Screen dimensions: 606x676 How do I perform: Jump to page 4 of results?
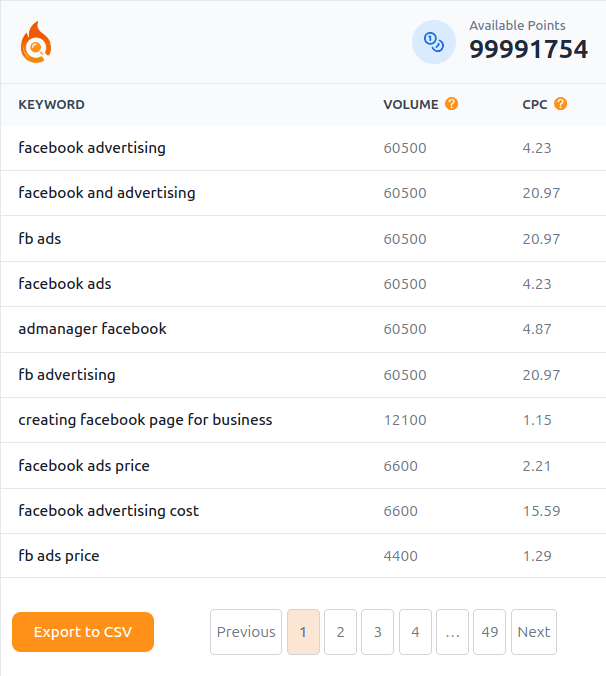coord(415,632)
